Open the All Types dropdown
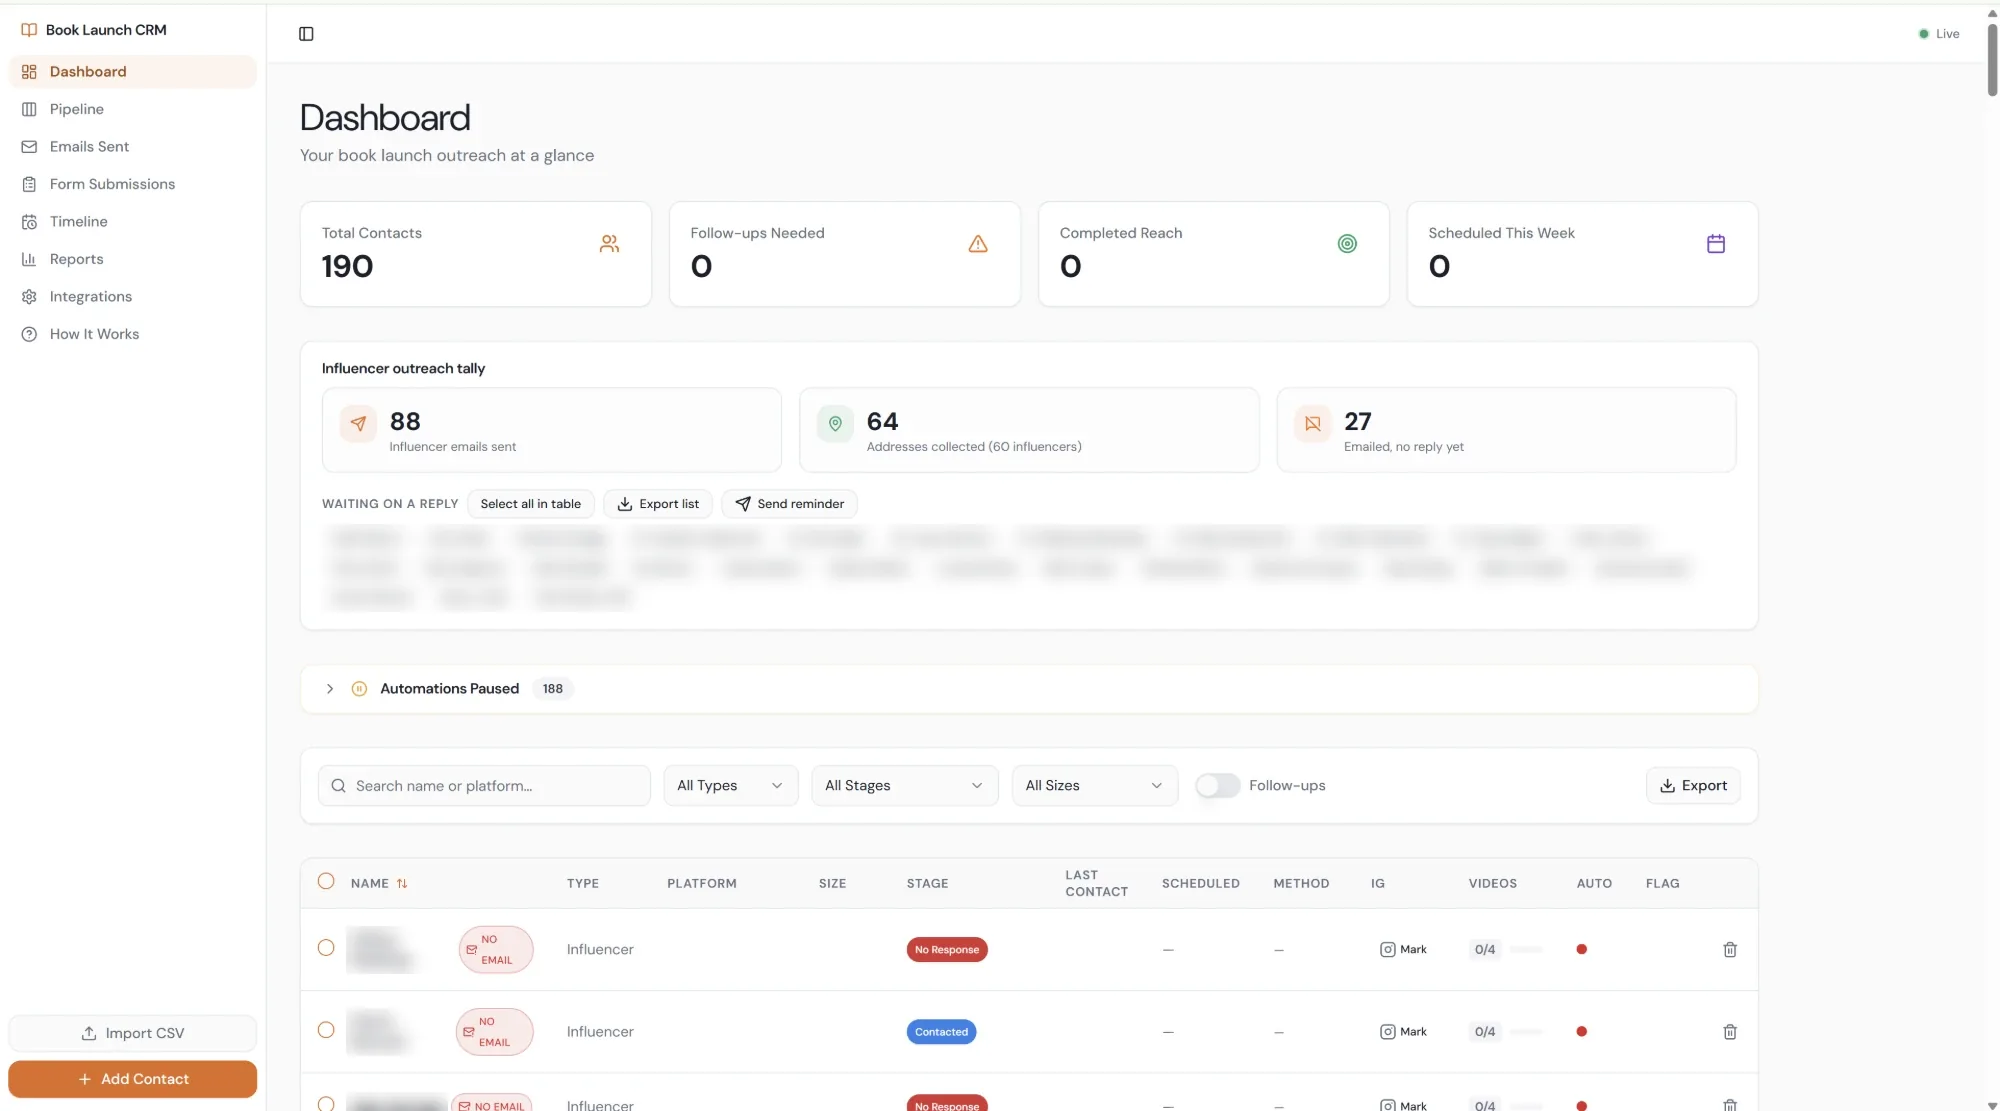The image size is (2000, 1111). [x=731, y=786]
